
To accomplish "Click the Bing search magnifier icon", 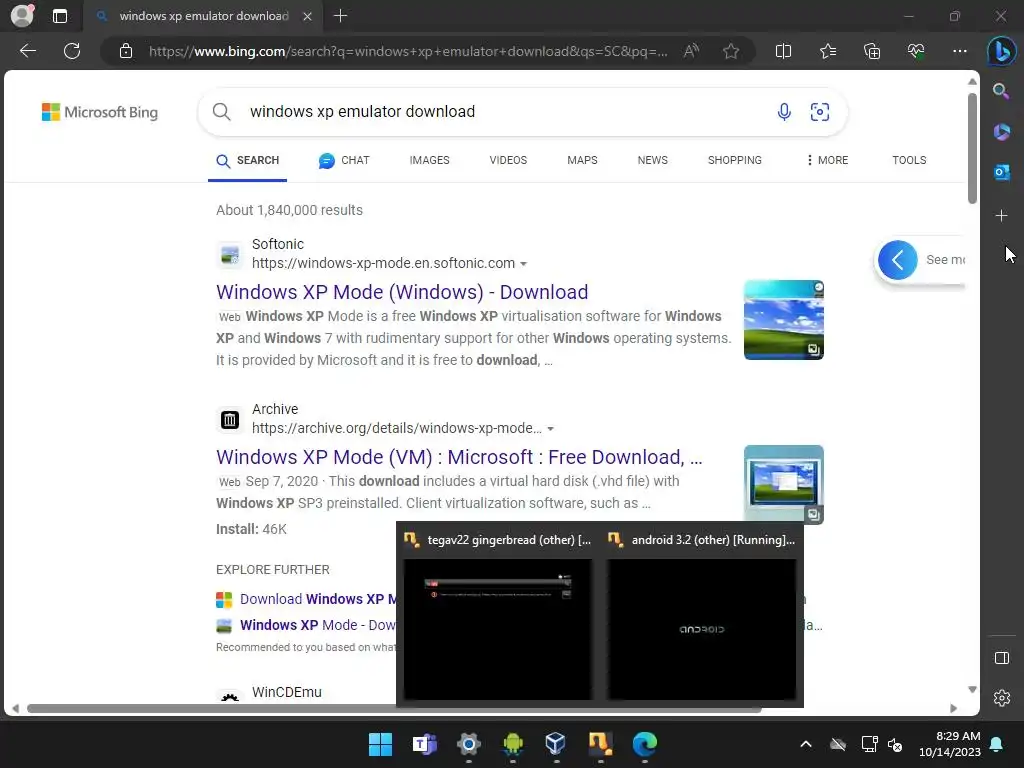I will tap(221, 112).
